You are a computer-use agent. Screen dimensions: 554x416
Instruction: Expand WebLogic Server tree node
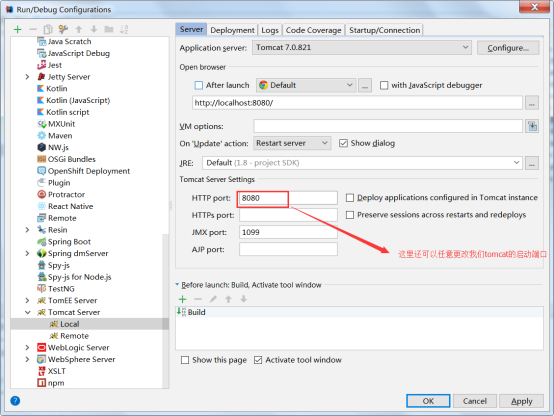(27, 347)
